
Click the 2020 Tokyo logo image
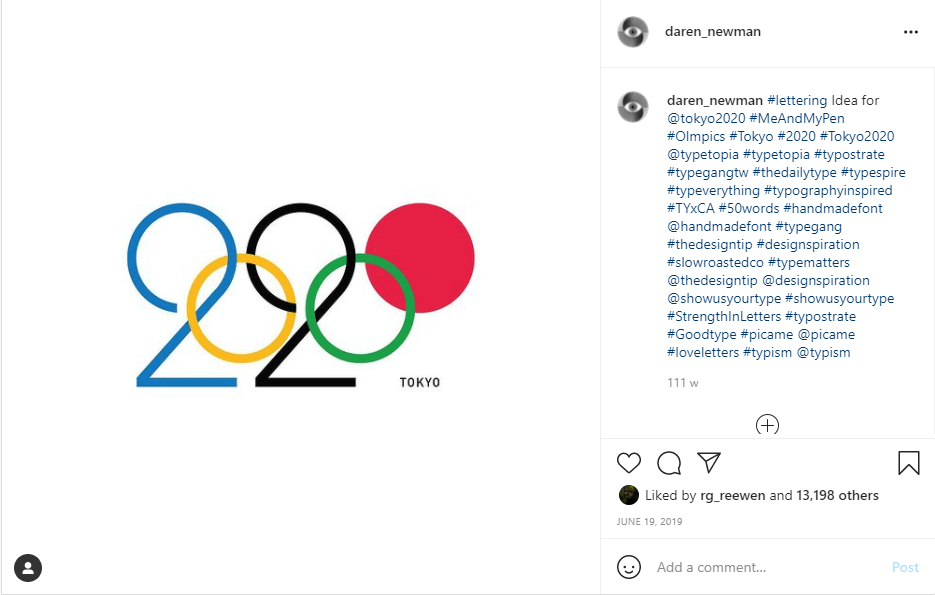pyautogui.click(x=305, y=295)
